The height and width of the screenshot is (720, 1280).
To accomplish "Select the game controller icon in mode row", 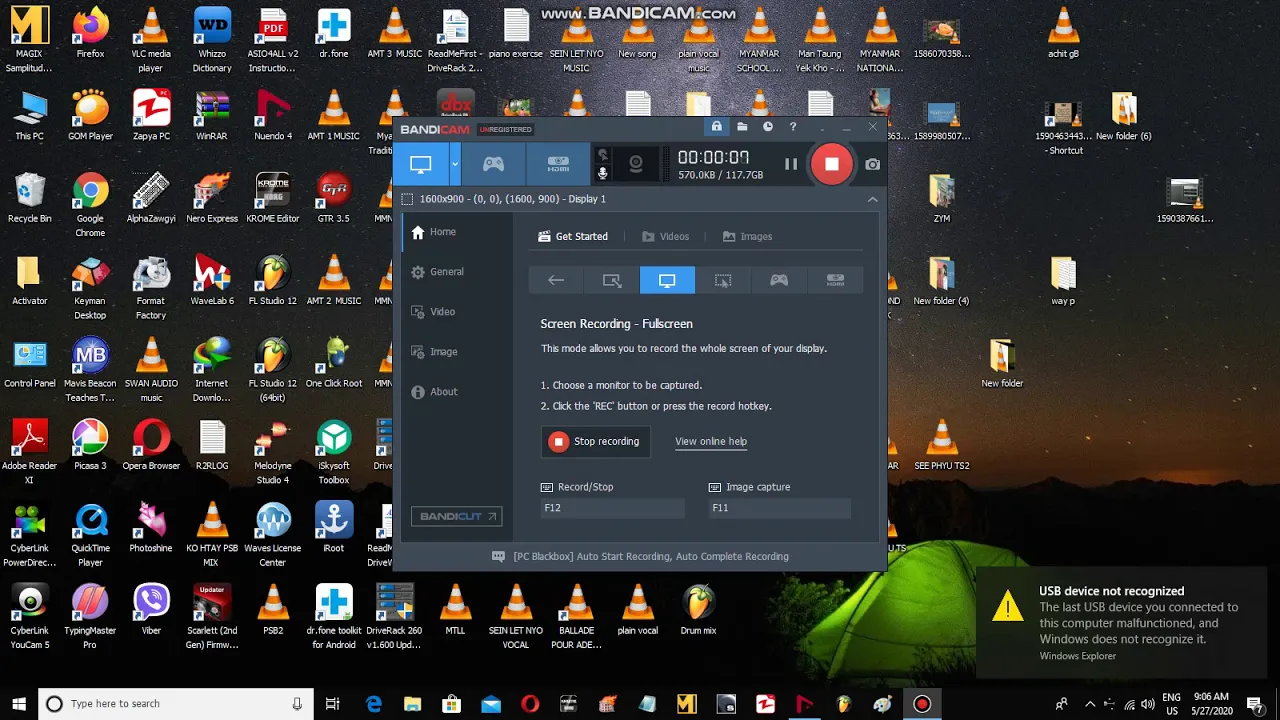I will pos(779,281).
